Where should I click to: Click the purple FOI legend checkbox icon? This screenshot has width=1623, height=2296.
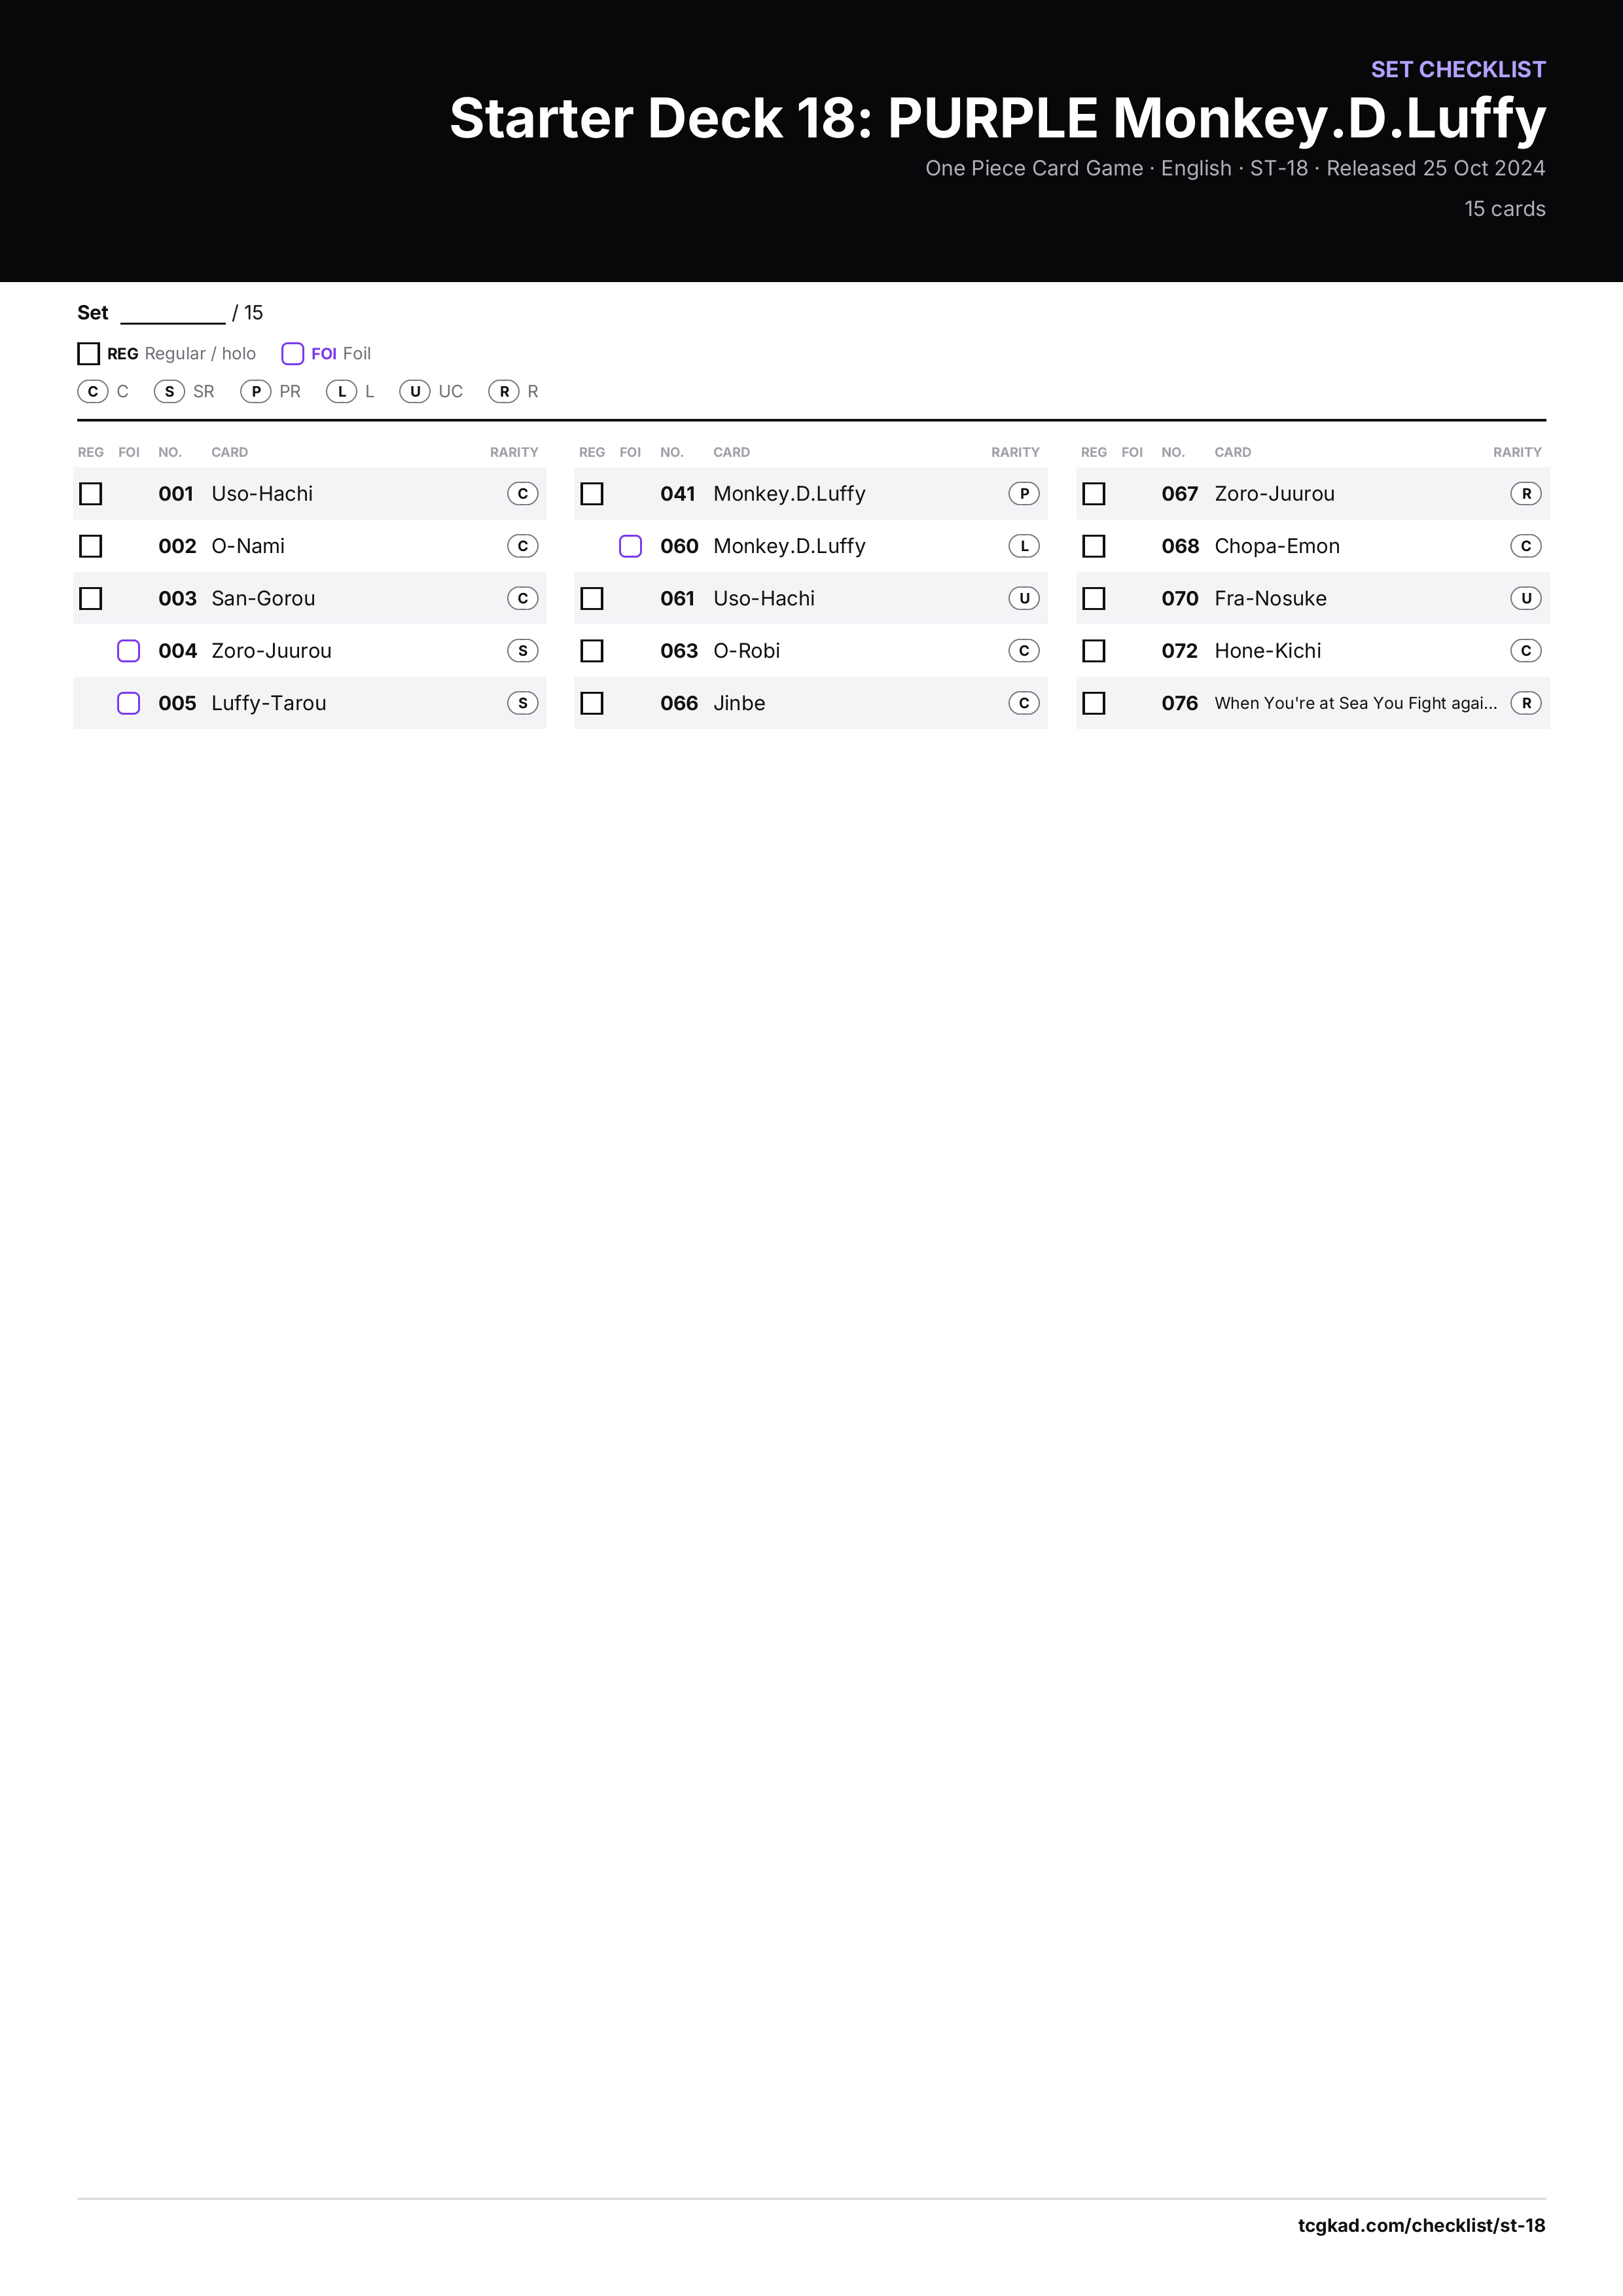click(293, 354)
